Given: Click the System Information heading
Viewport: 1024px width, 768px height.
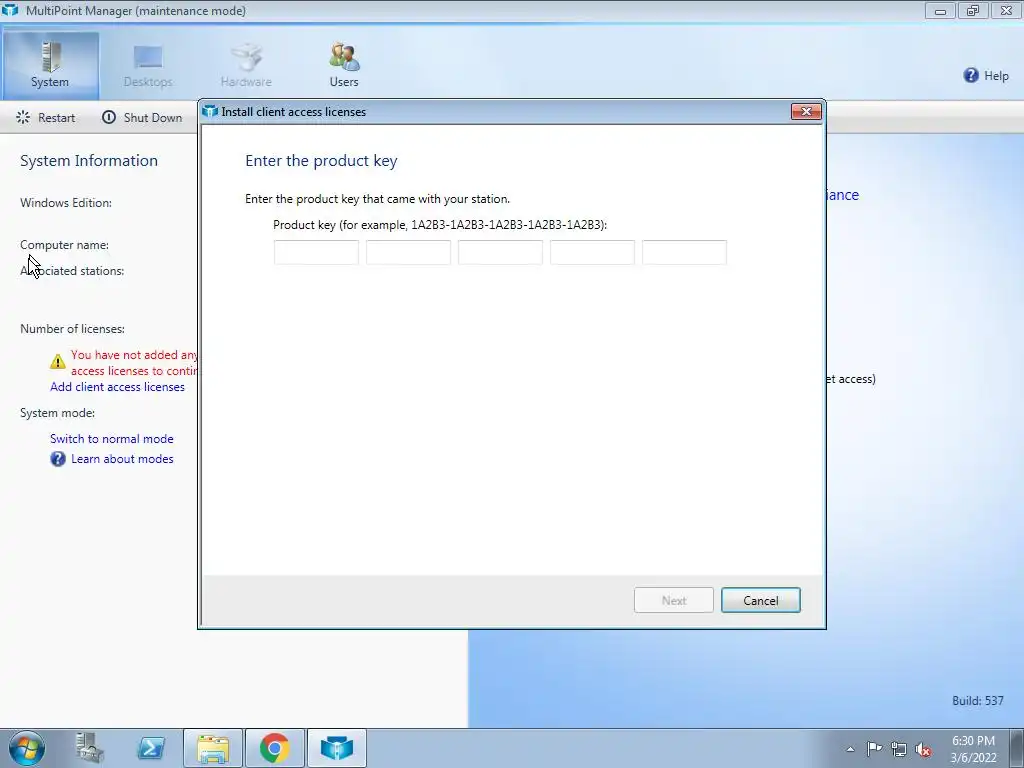Looking at the screenshot, I should (89, 161).
